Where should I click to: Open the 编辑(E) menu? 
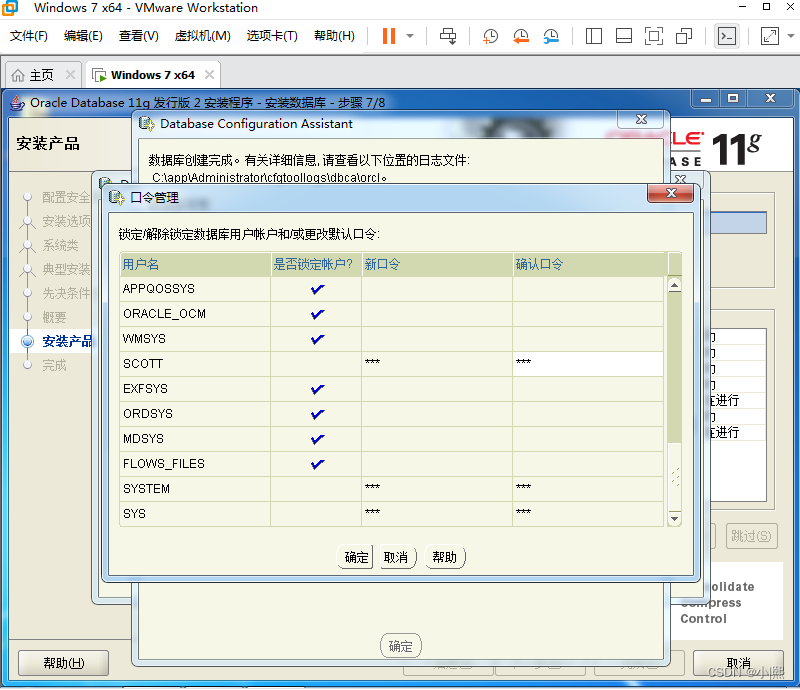pyautogui.click(x=83, y=36)
